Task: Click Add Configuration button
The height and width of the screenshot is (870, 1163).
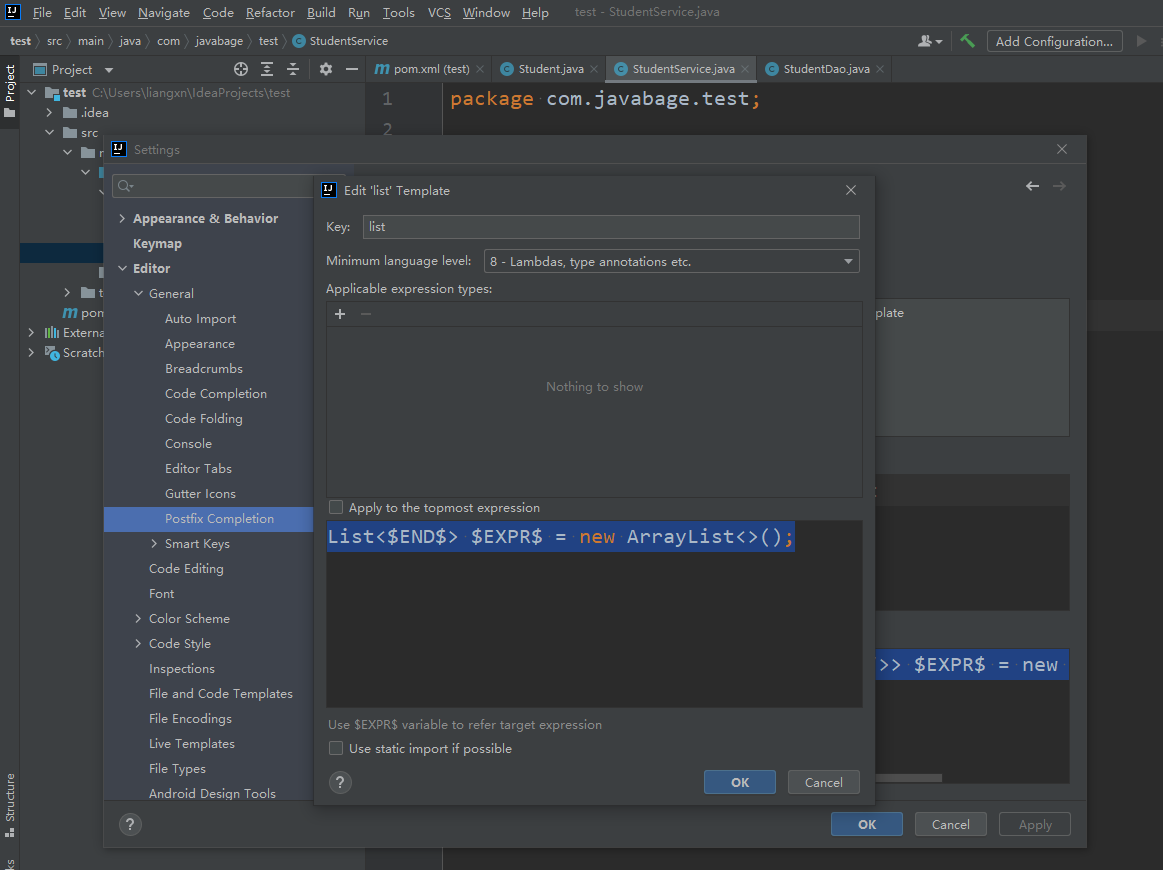Action: (x=1054, y=41)
